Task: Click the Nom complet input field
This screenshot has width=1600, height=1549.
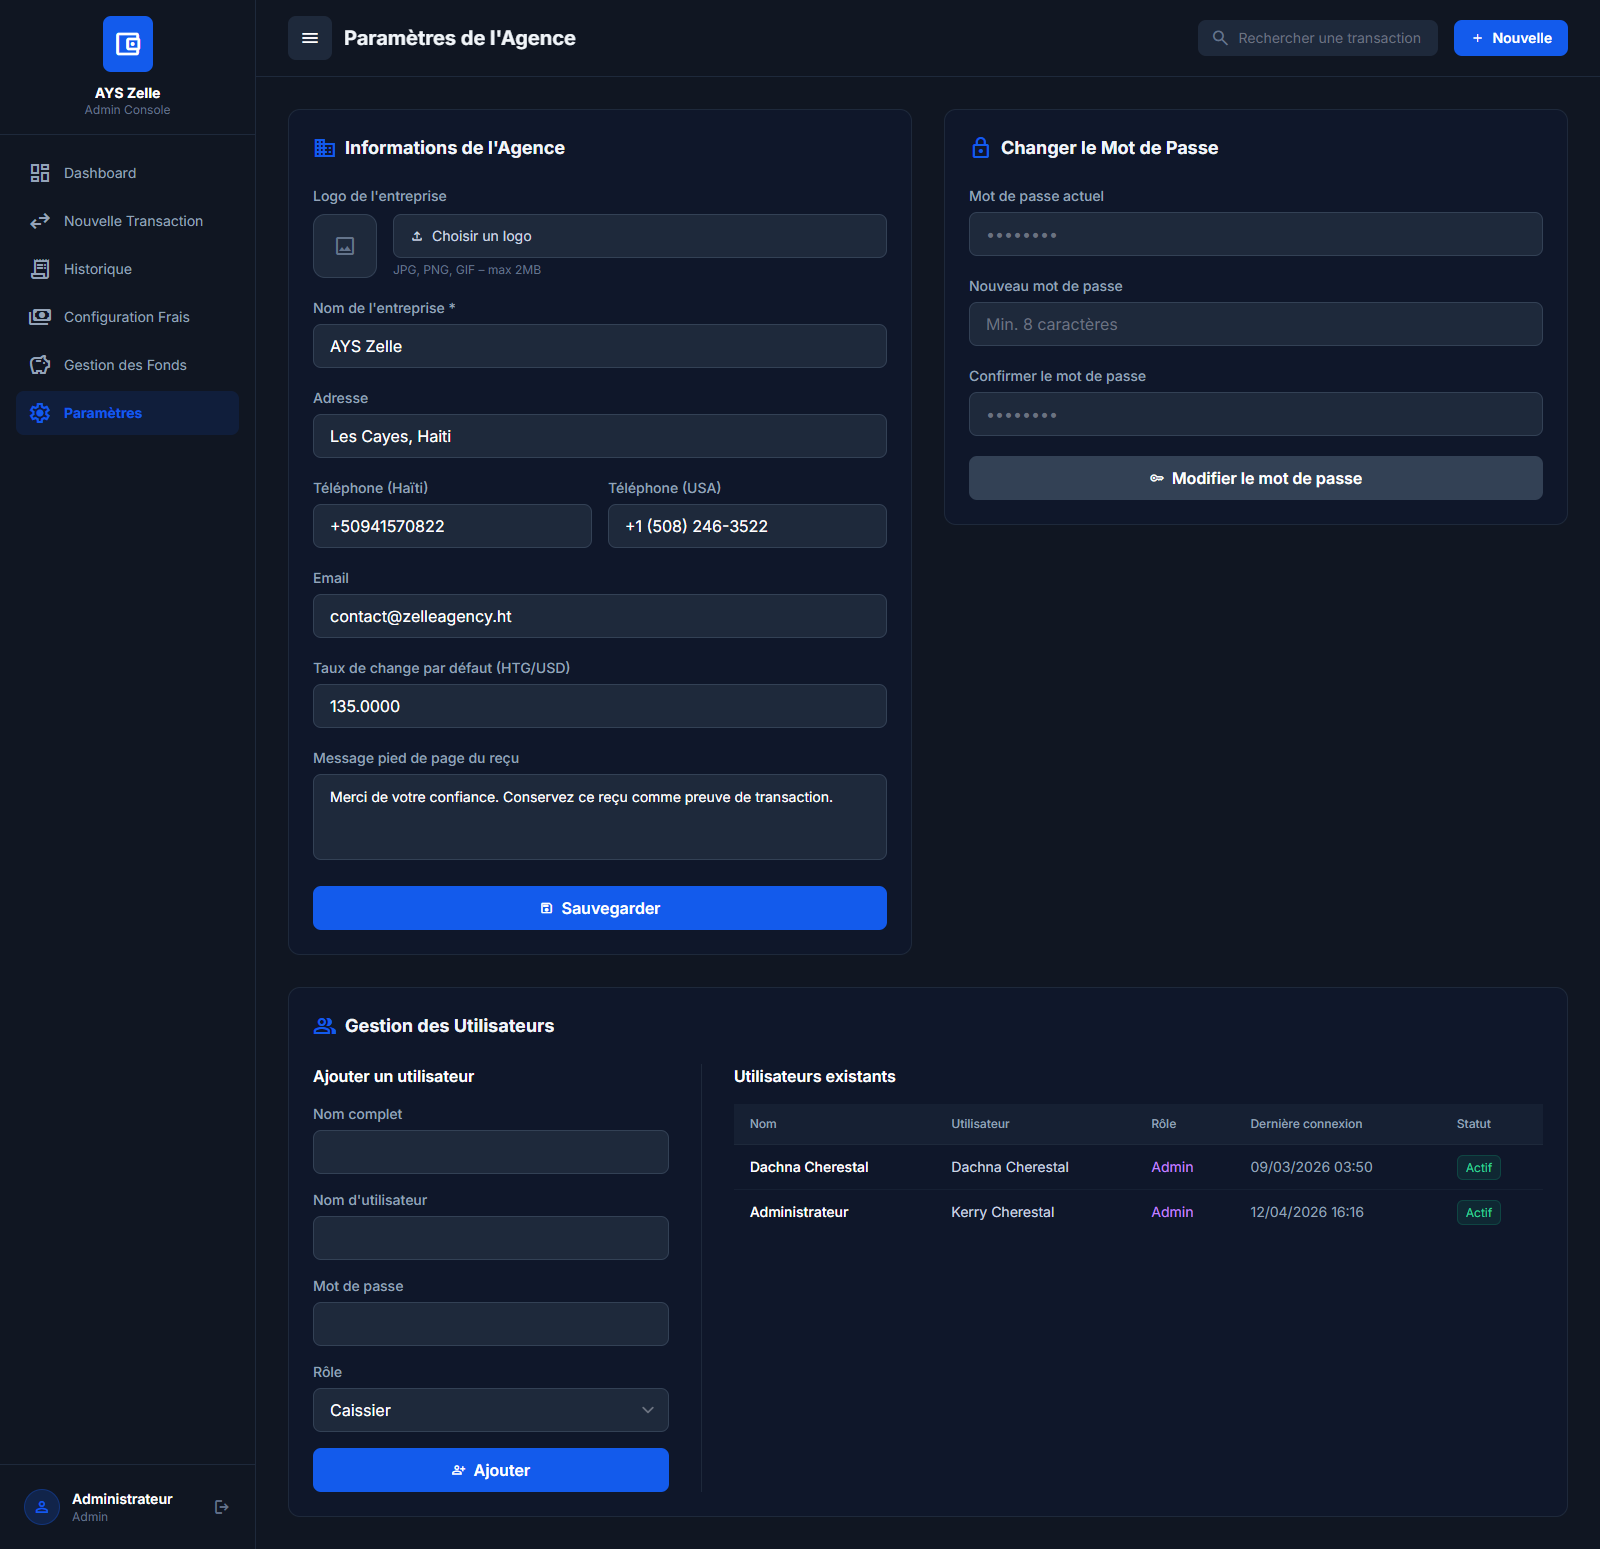Action: click(490, 1152)
